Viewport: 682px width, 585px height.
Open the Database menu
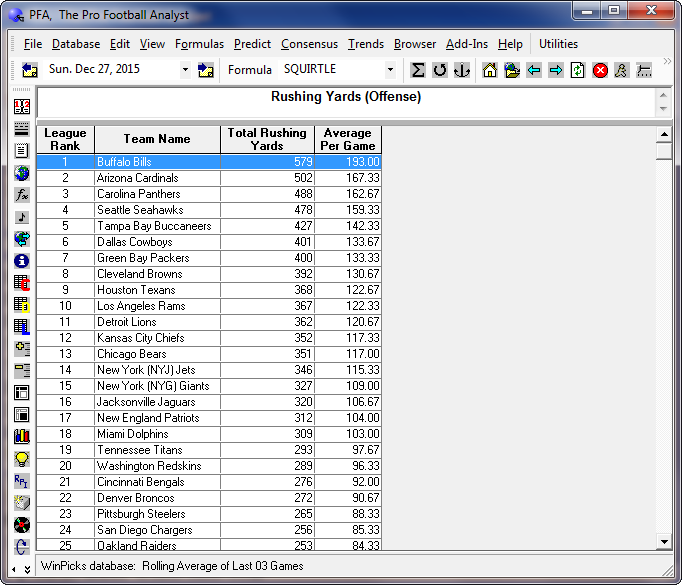[x=76, y=44]
